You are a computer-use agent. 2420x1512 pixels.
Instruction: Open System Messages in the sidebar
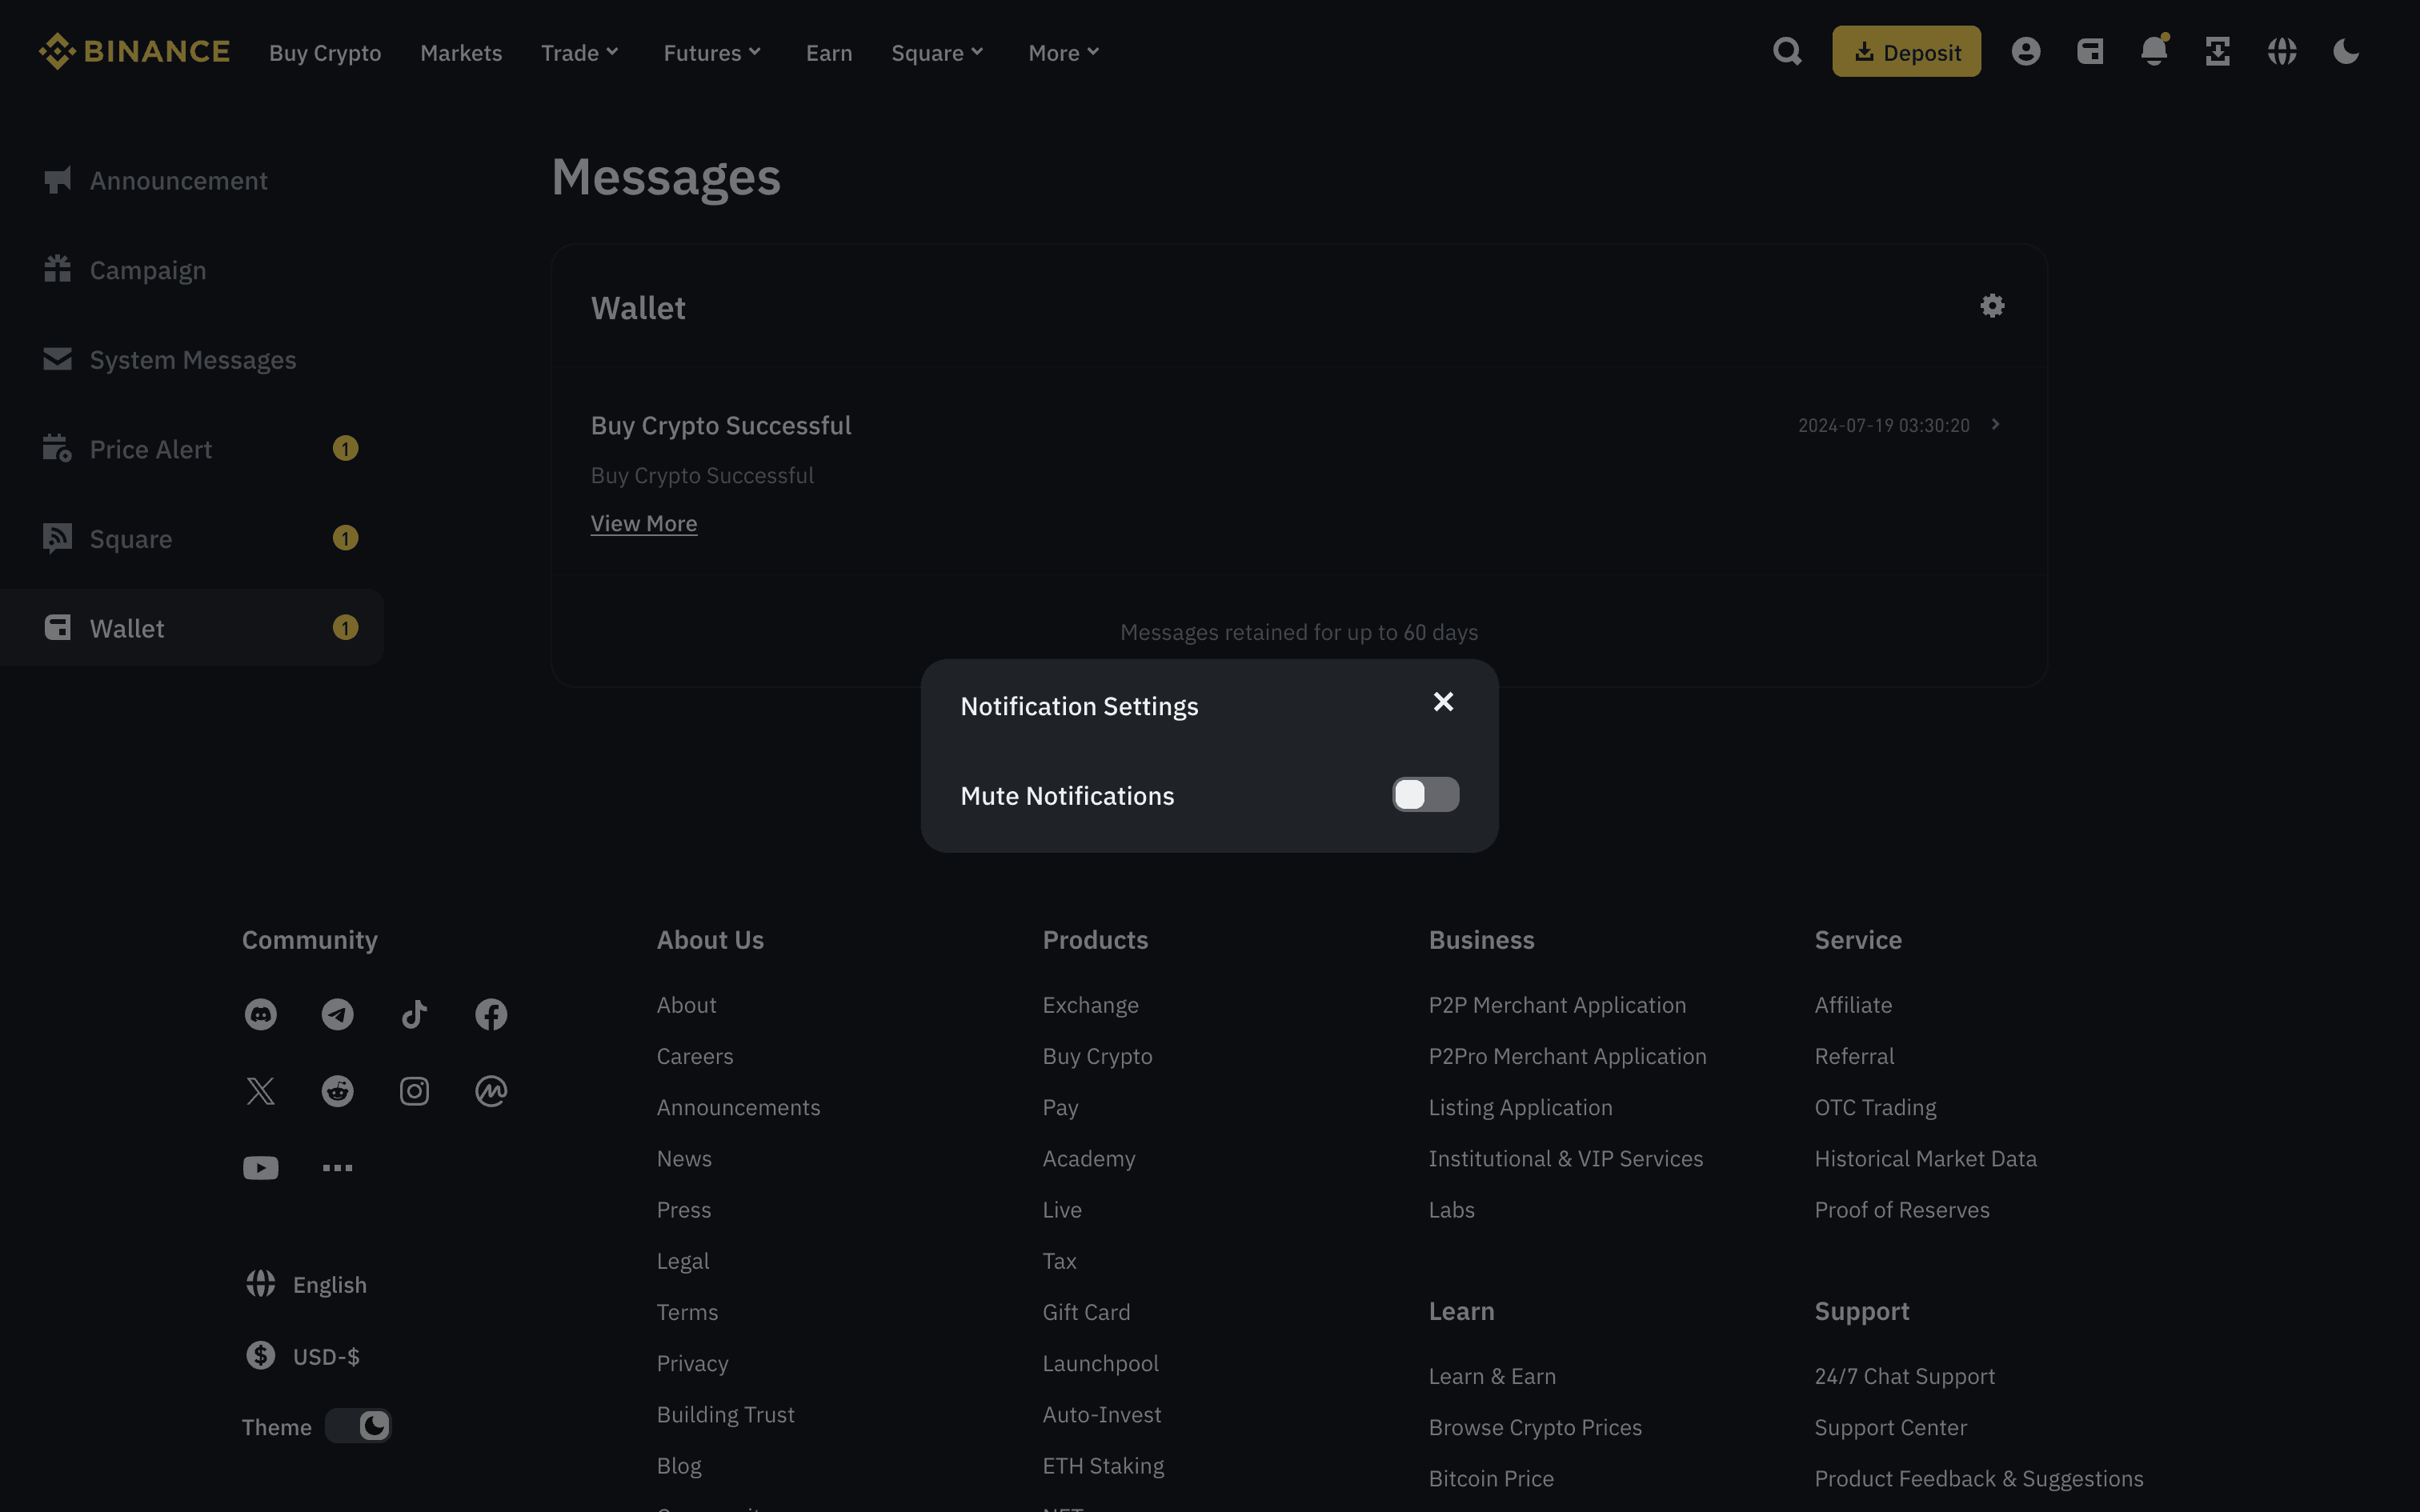192,360
